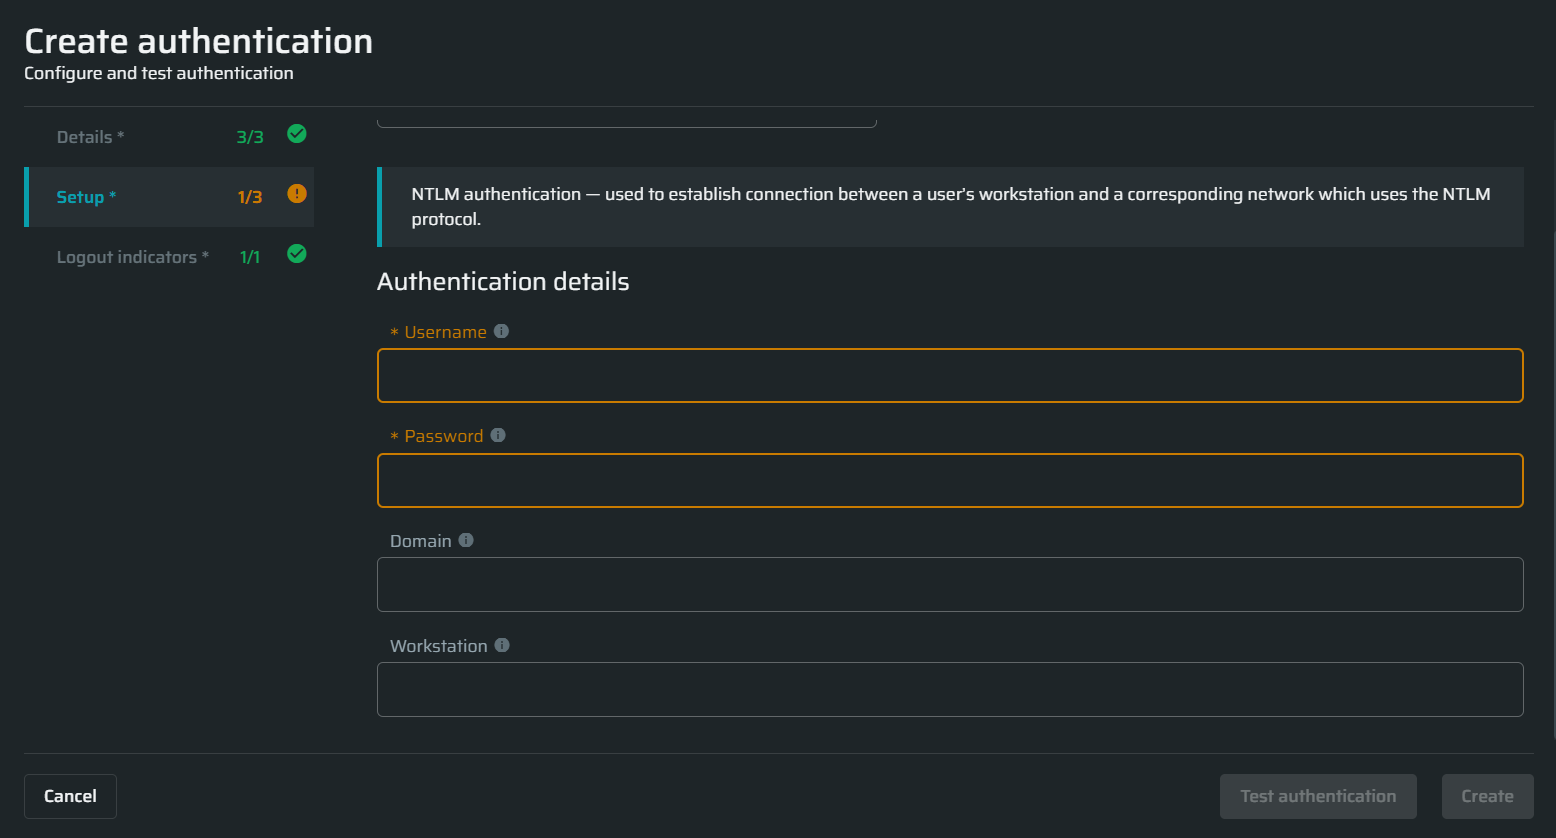The width and height of the screenshot is (1556, 838).
Task: Go to the Logout indicators step
Action: 132,257
